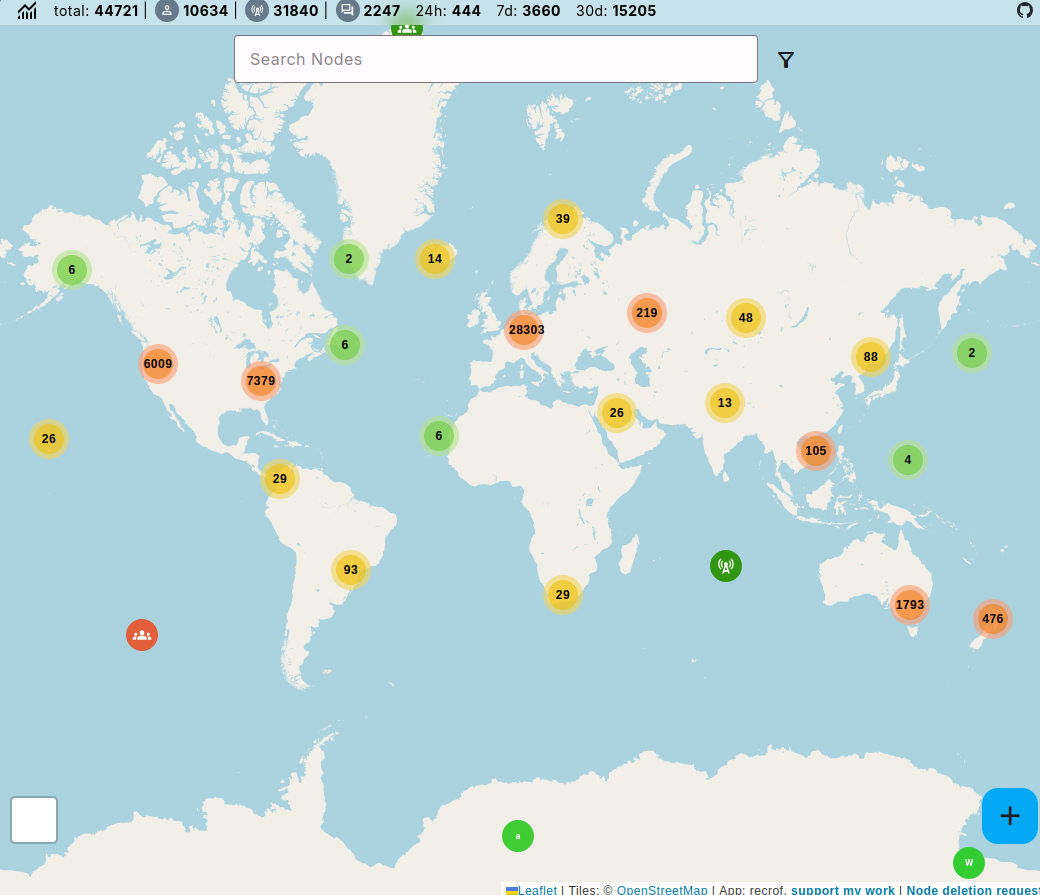Select the router antenna count icon

tap(257, 11)
